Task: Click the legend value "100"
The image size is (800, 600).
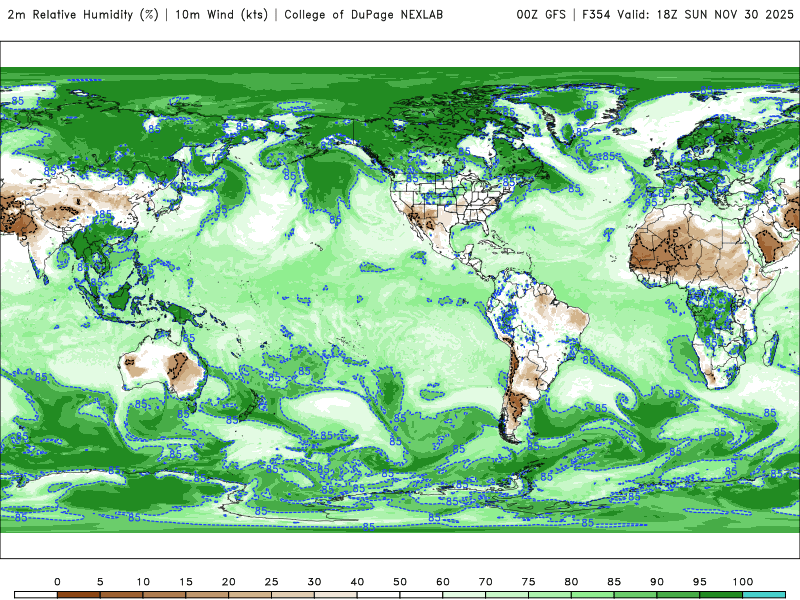Action: click(x=743, y=582)
